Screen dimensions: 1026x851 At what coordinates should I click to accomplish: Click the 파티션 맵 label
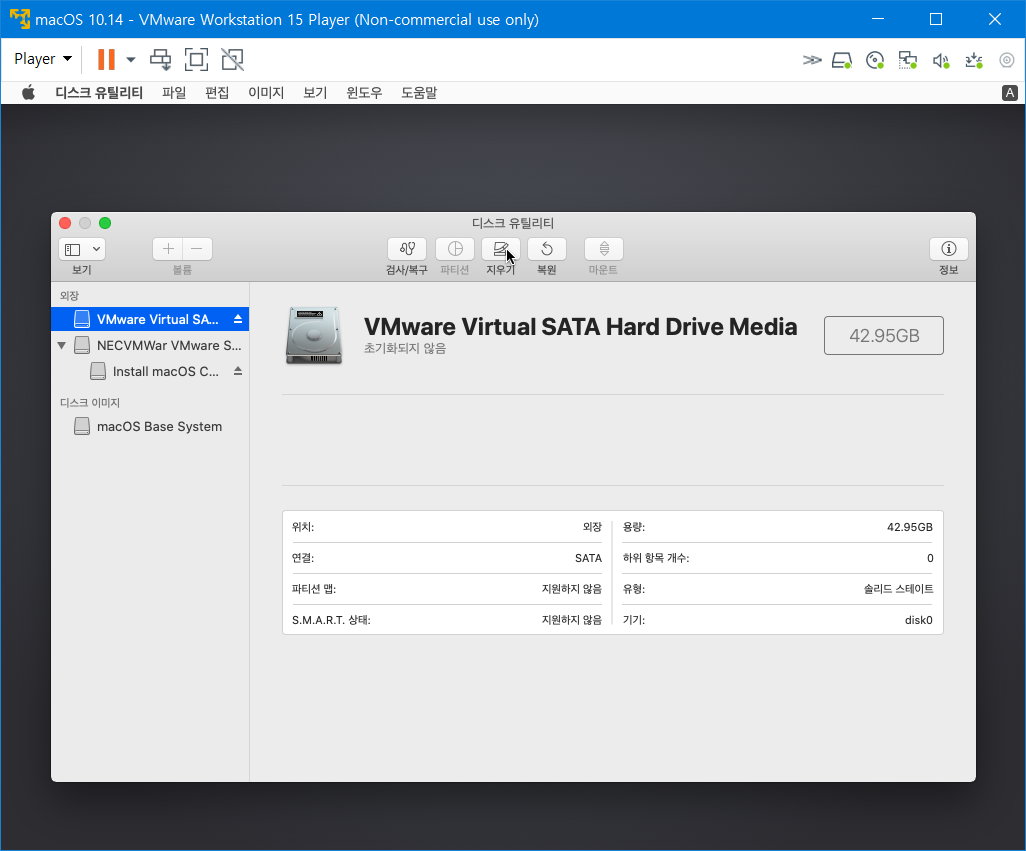pyautogui.click(x=314, y=589)
